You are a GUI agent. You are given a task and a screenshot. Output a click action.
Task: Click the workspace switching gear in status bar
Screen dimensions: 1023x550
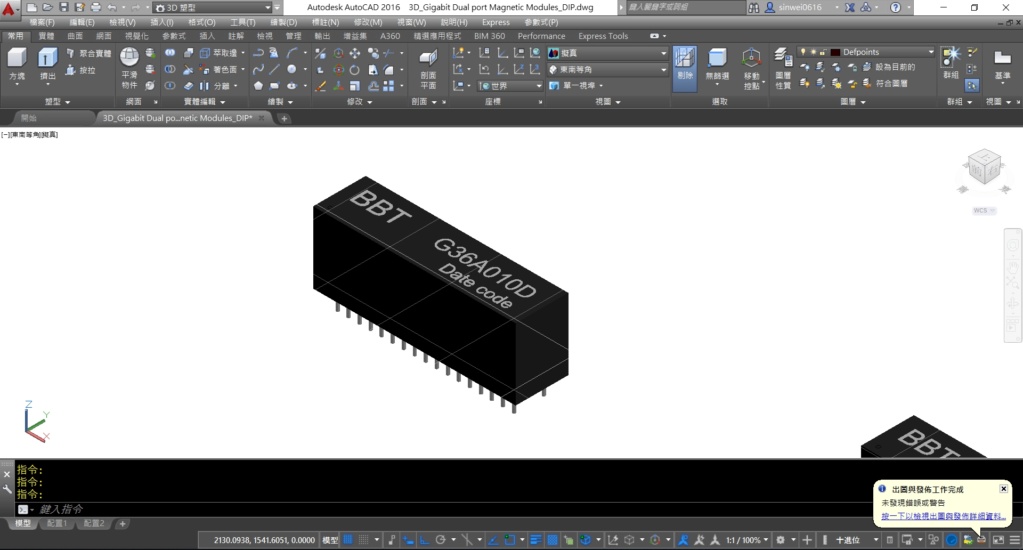tap(780, 540)
